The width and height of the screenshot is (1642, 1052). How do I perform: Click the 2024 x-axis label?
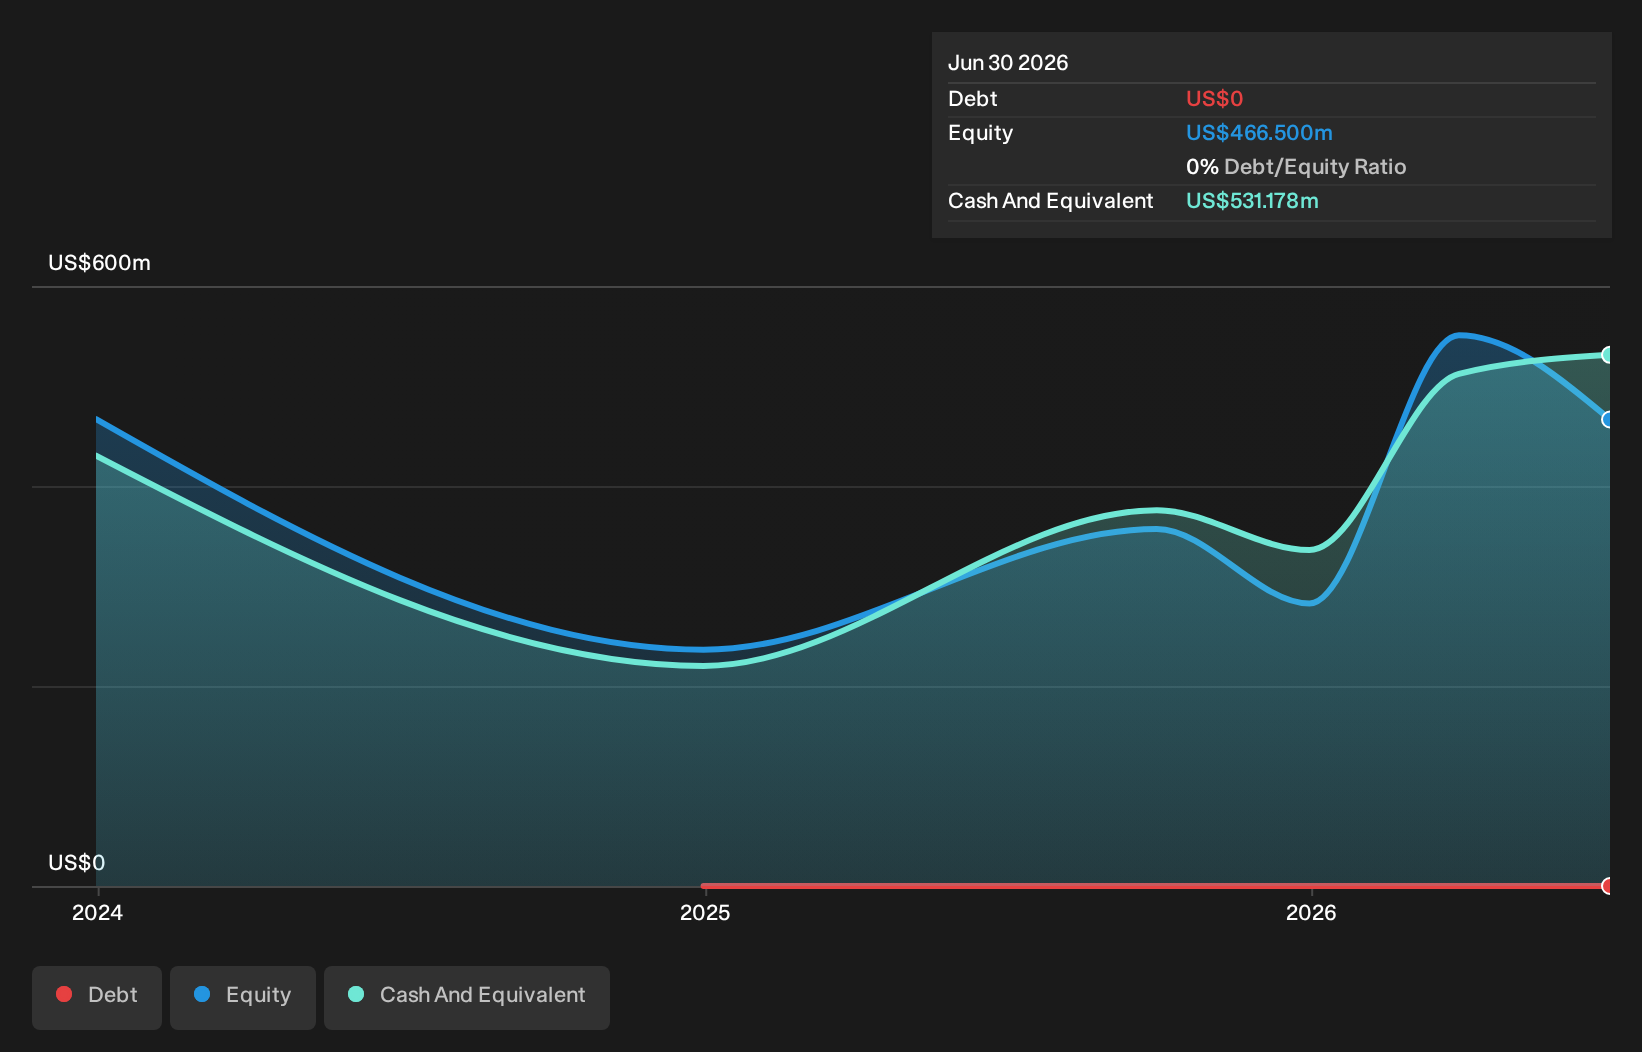pyautogui.click(x=97, y=912)
